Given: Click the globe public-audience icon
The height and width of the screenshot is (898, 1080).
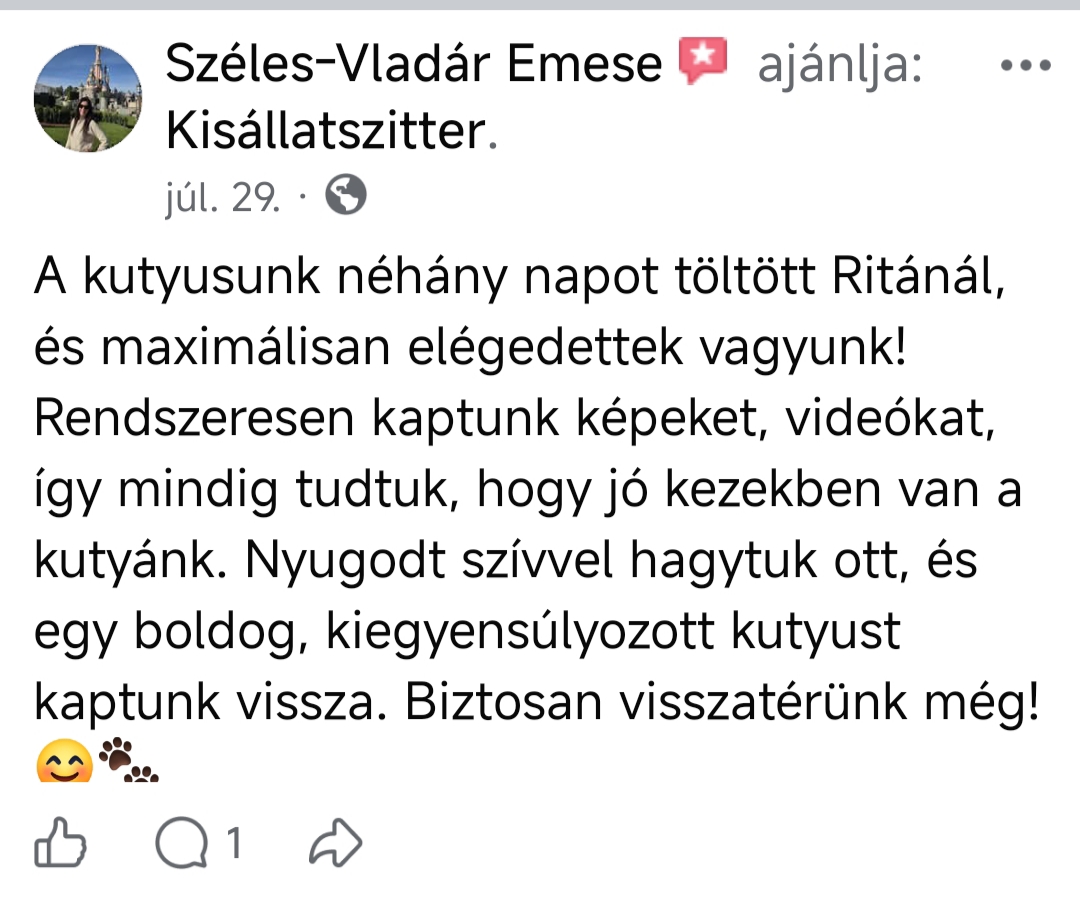Looking at the screenshot, I should (346, 195).
